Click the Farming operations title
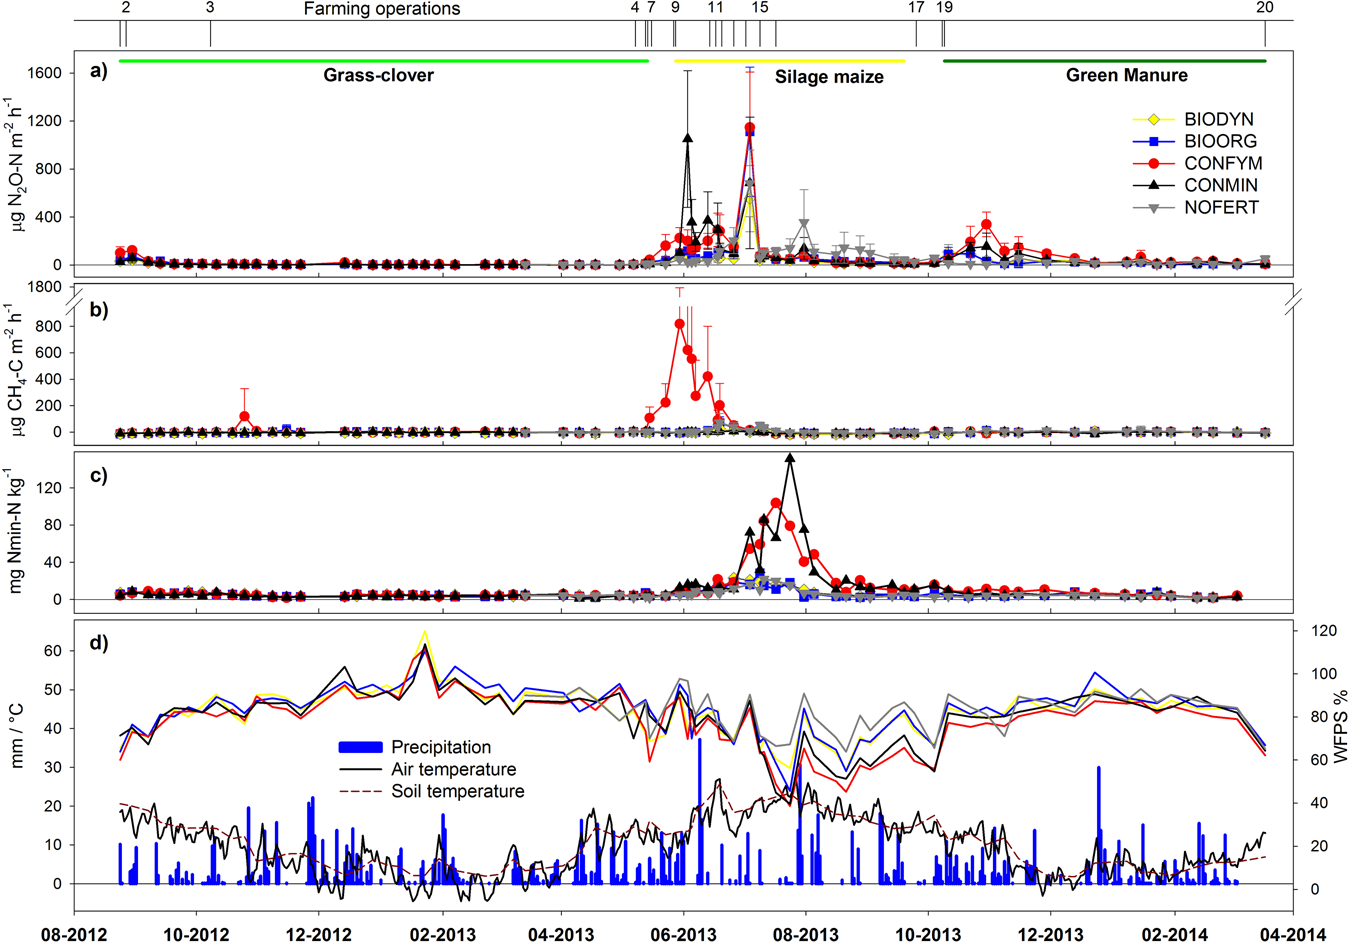 tap(382, 9)
